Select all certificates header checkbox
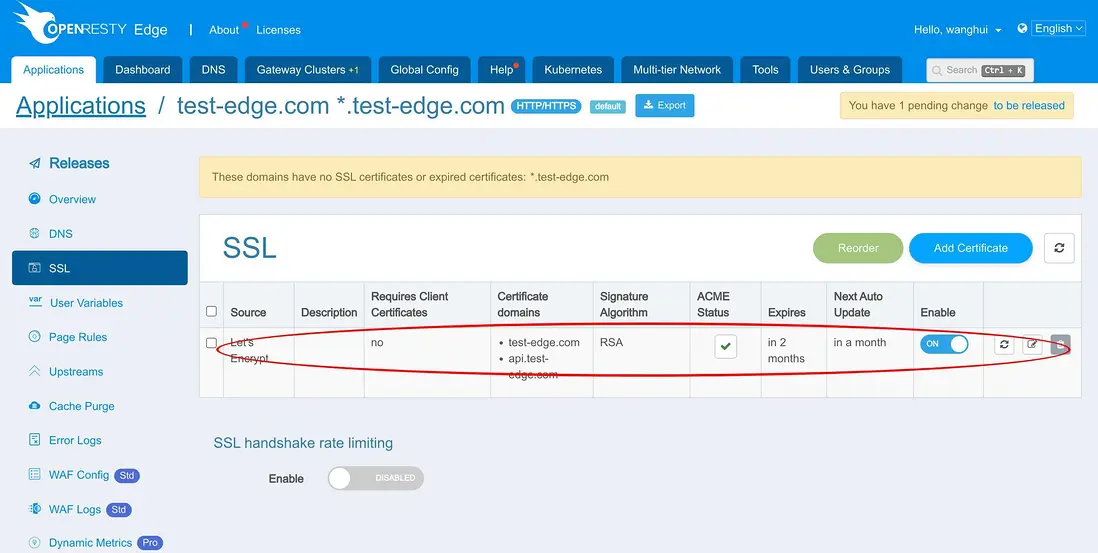This screenshot has height=553, width=1098. [211, 311]
